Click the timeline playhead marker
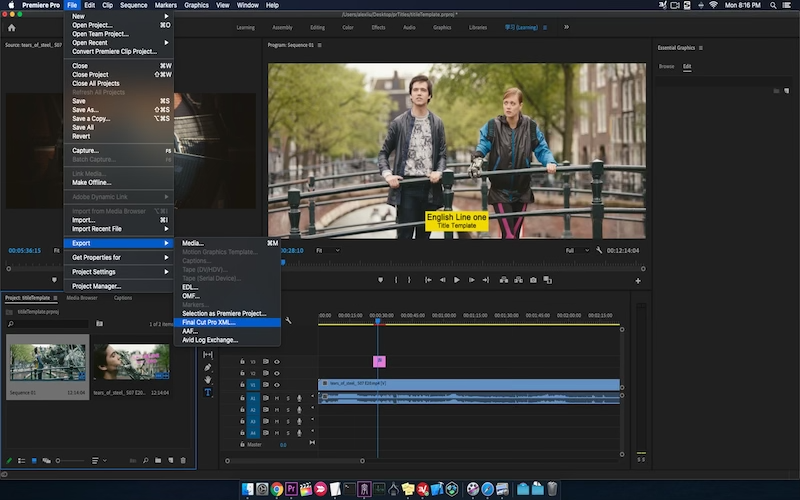The height and width of the screenshot is (500, 800). click(378, 320)
